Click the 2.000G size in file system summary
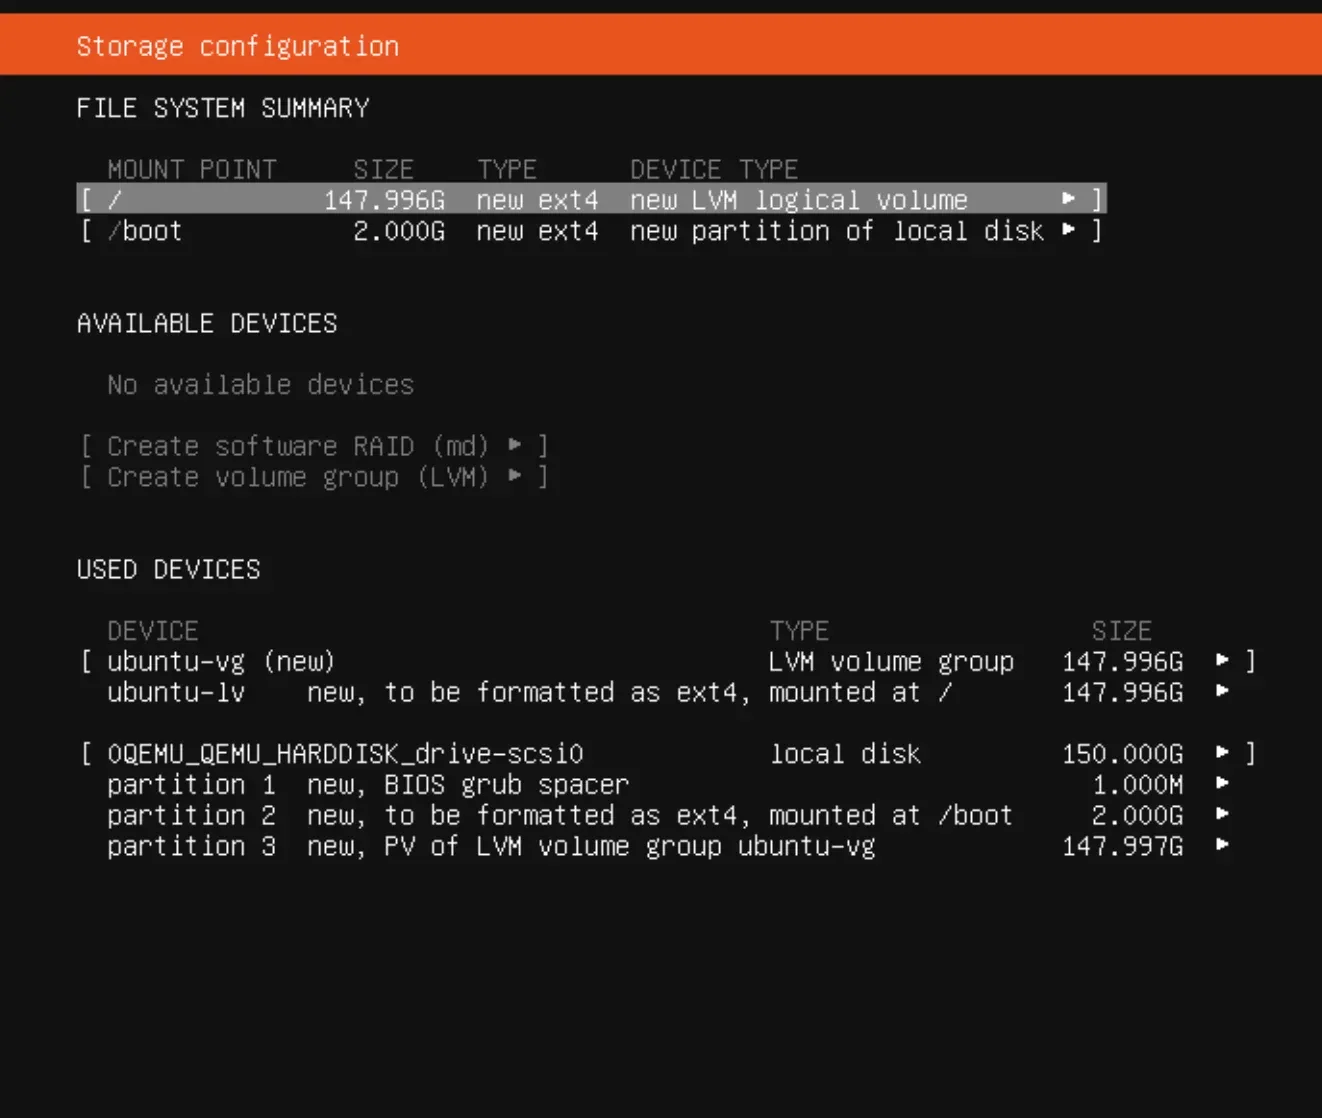Screen dimensions: 1322x1118 (399, 231)
